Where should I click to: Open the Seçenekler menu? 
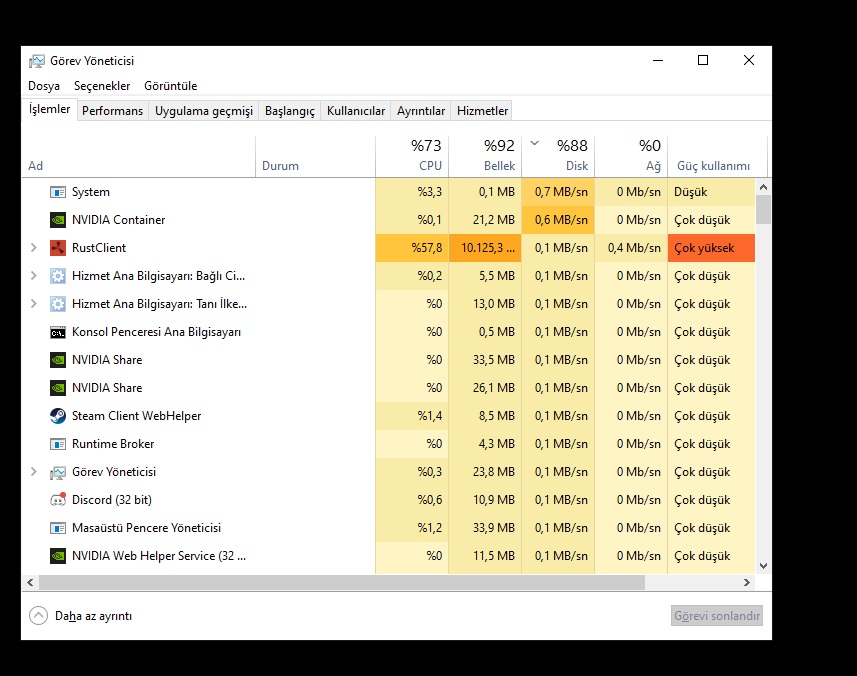[x=102, y=86]
